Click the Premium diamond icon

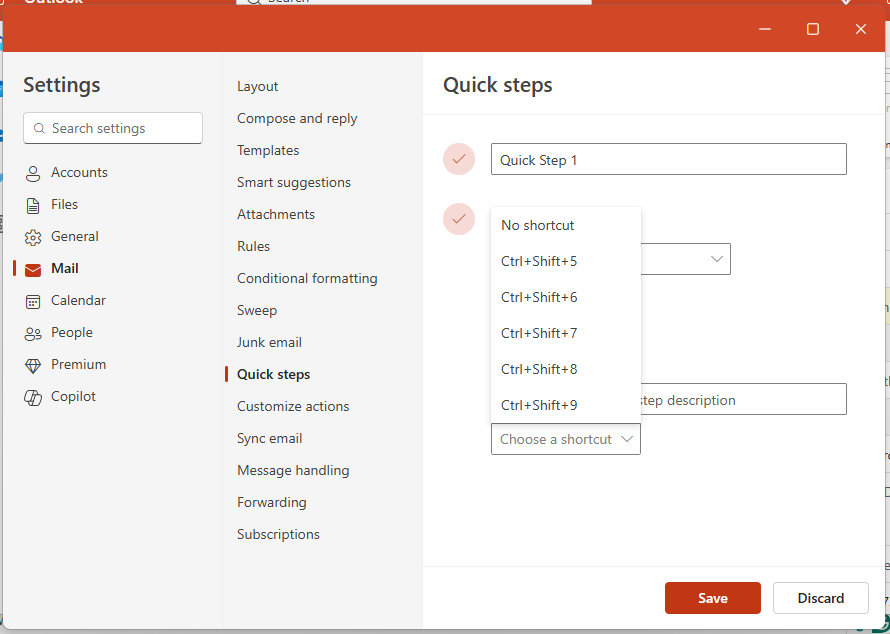(x=33, y=366)
